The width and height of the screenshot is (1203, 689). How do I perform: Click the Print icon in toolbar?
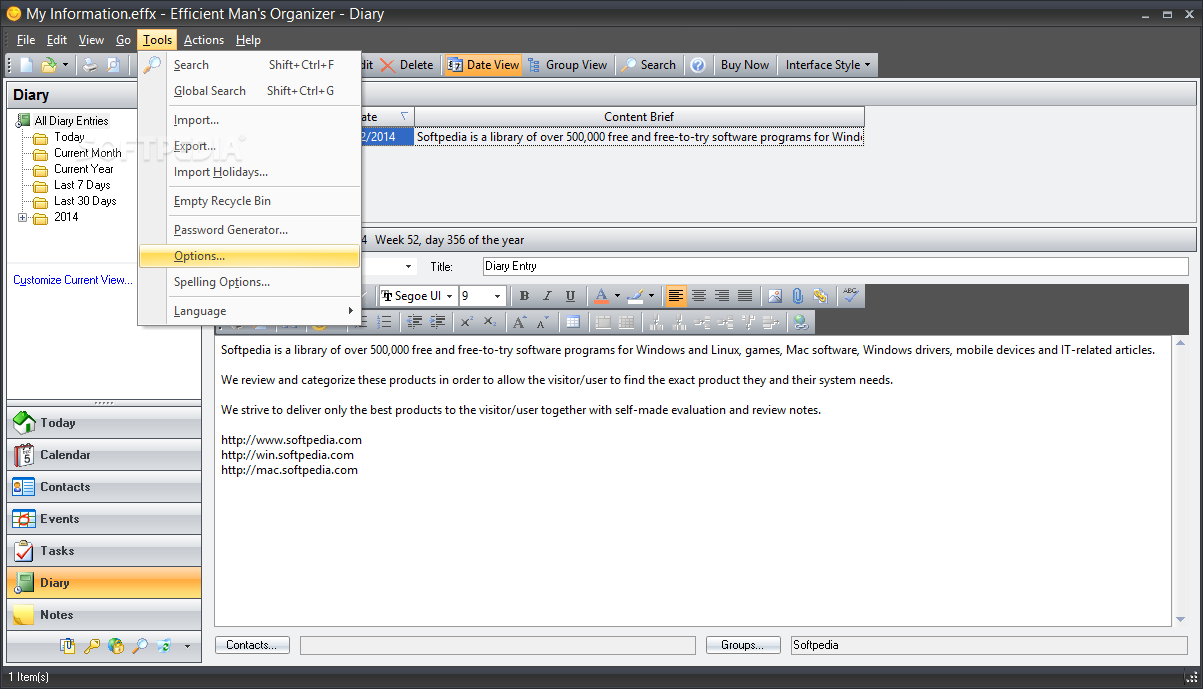90,65
